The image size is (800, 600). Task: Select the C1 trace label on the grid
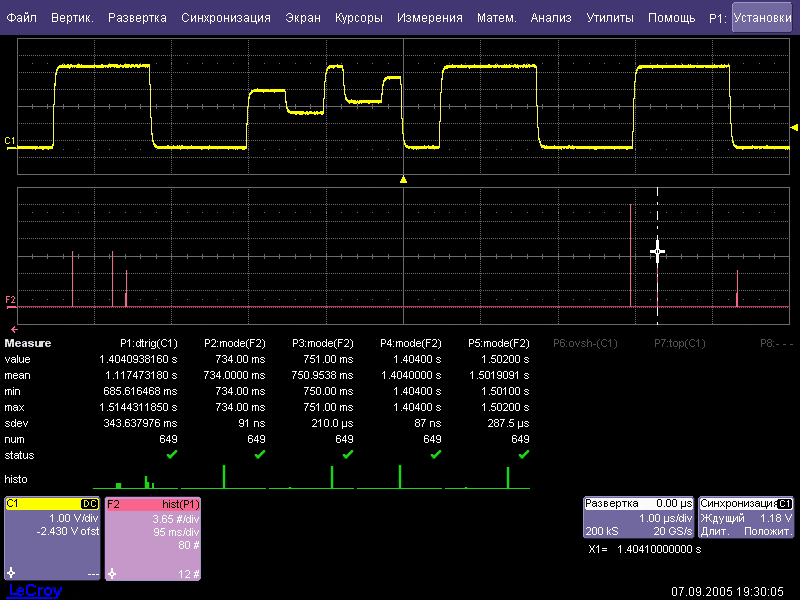pyautogui.click(x=10, y=141)
